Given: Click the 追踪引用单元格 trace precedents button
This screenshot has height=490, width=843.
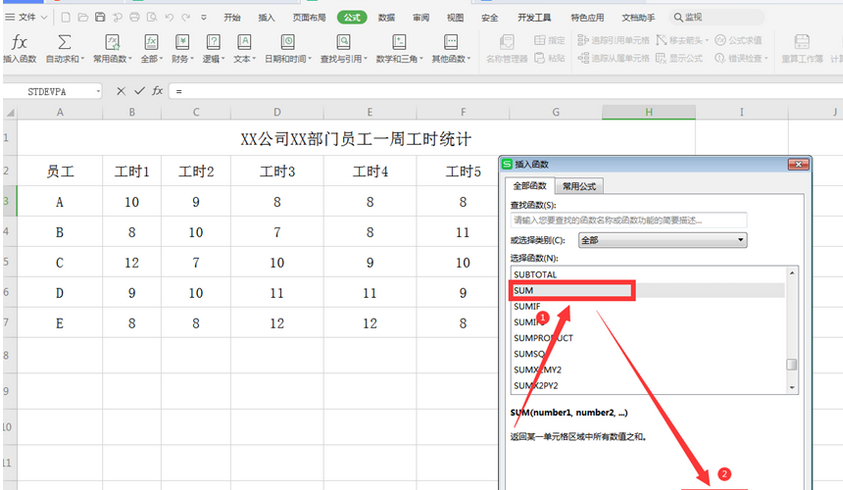Looking at the screenshot, I should pyautogui.click(x=613, y=40).
